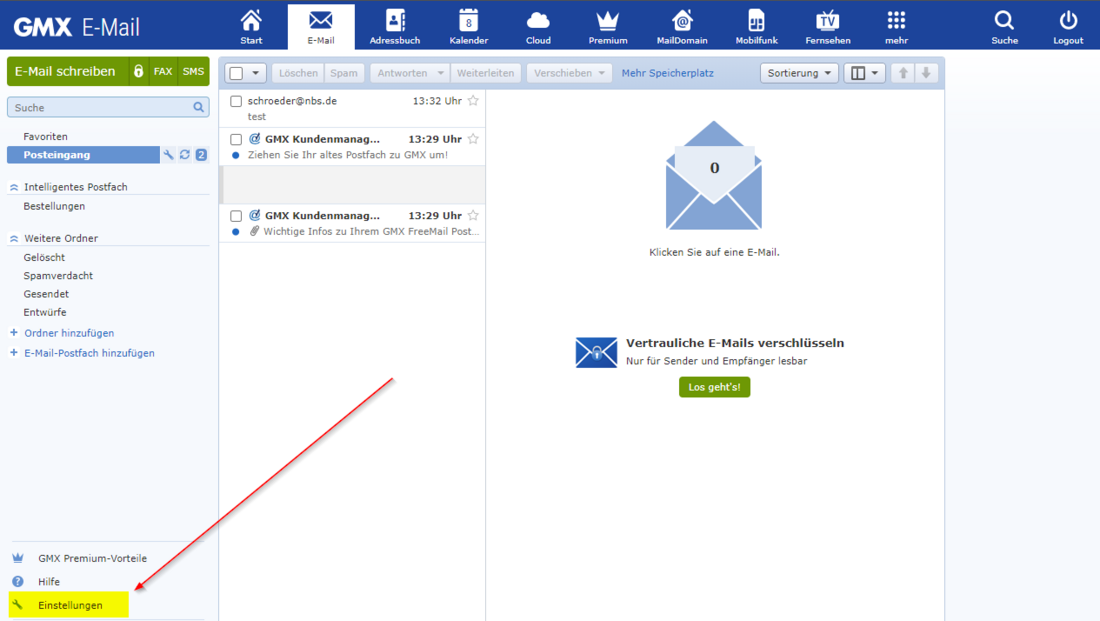
Task: Open the Cloud section
Action: [x=538, y=27]
